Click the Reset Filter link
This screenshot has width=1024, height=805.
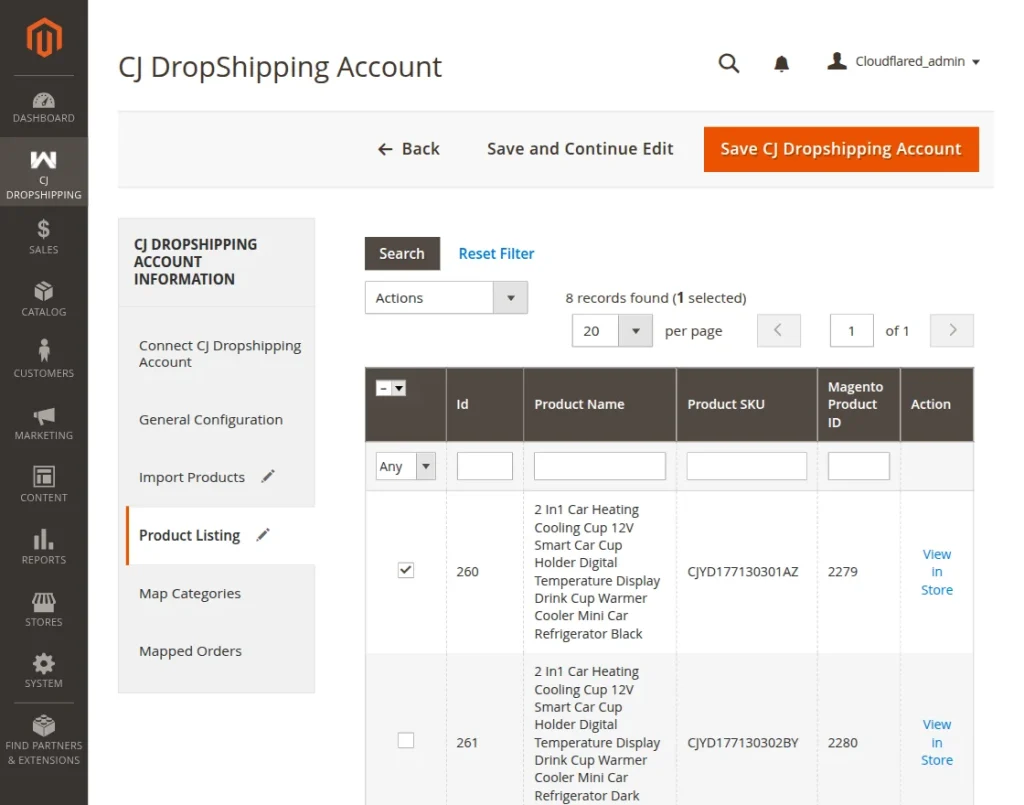[x=496, y=254]
